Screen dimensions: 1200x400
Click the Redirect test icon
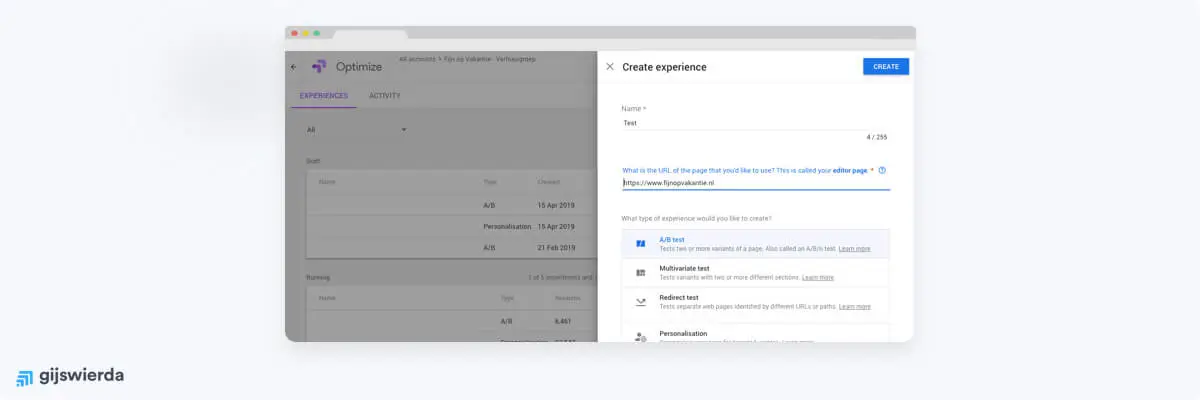pyautogui.click(x=640, y=301)
